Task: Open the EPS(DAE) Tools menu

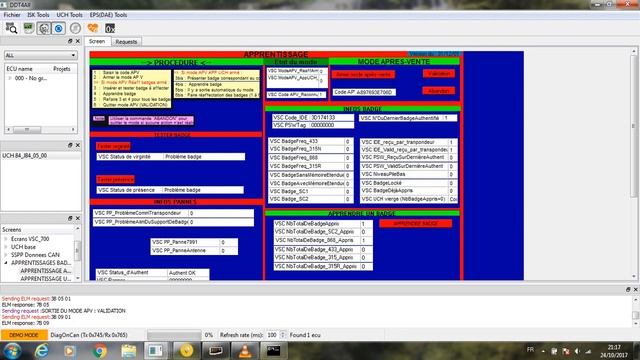Action: click(108, 15)
